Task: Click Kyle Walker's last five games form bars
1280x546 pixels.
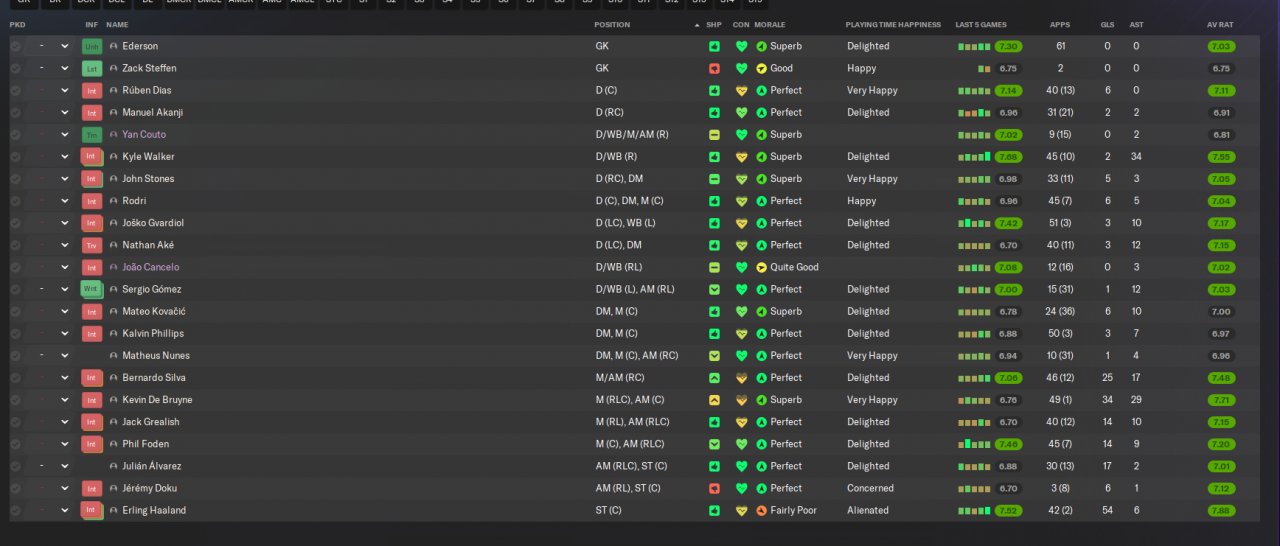Action: point(974,157)
